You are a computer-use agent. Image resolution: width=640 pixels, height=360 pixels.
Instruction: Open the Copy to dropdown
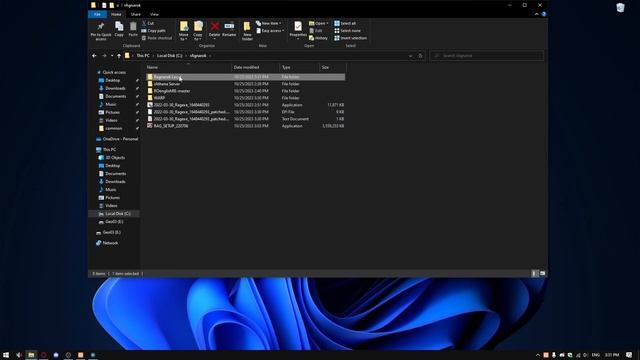click(x=198, y=31)
